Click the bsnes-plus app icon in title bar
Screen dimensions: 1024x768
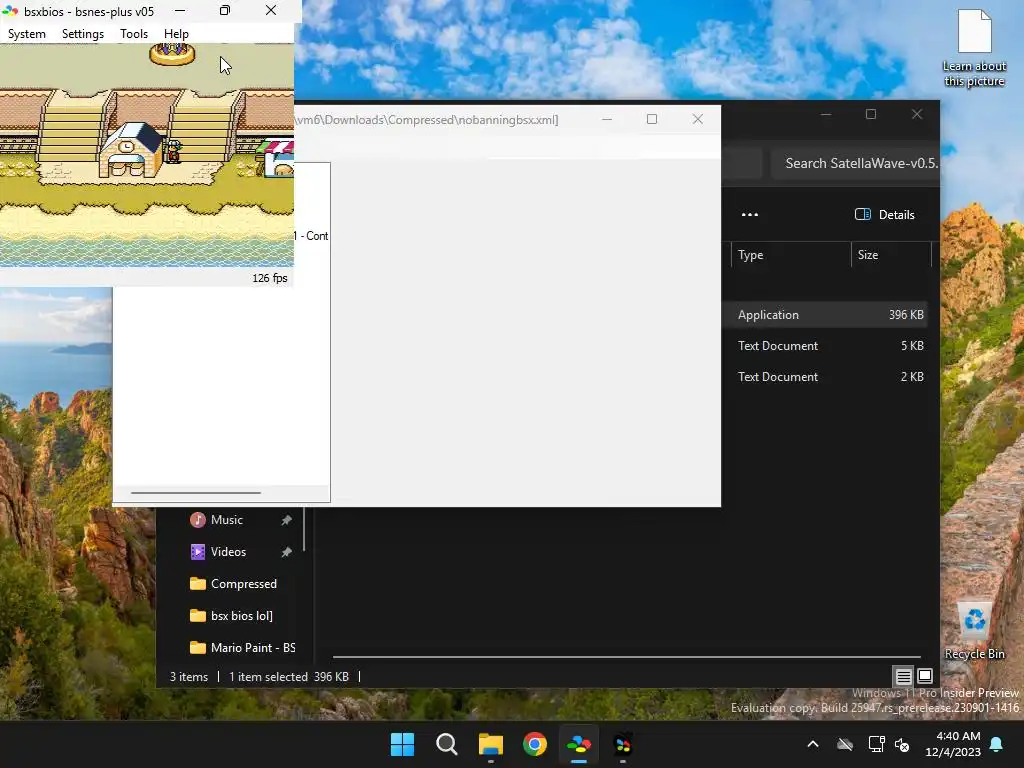[10, 11]
